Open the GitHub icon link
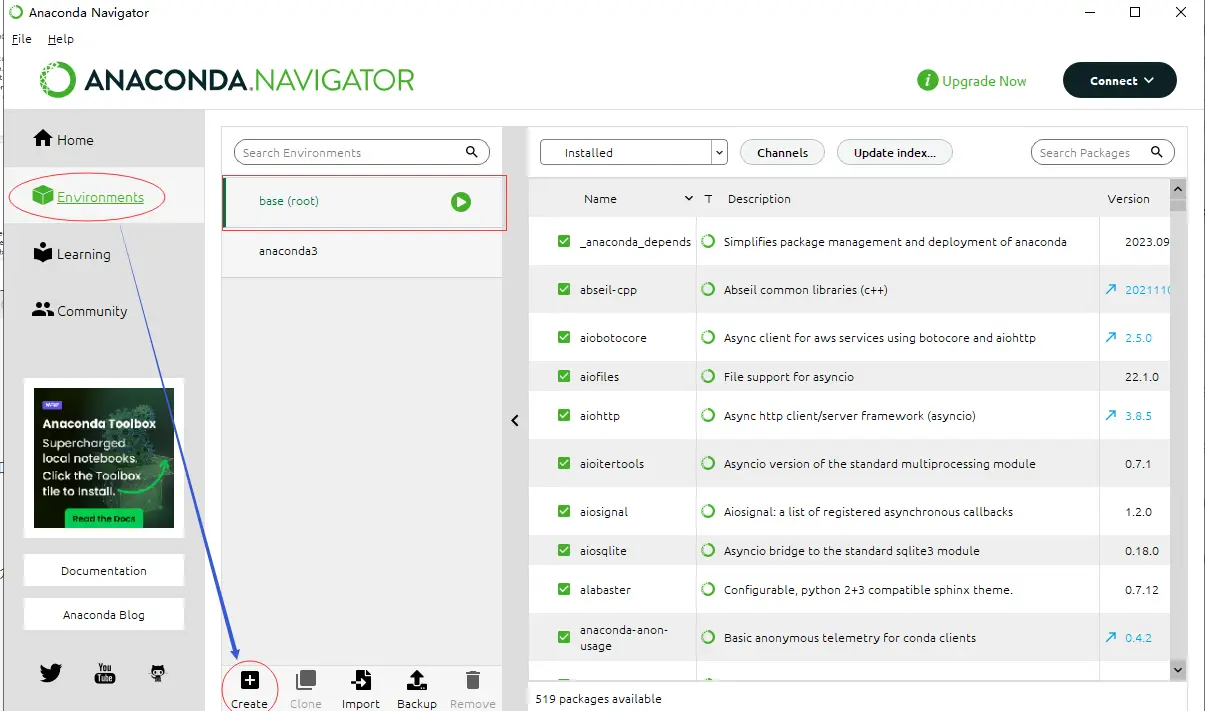This screenshot has height=711, width=1205. click(158, 673)
